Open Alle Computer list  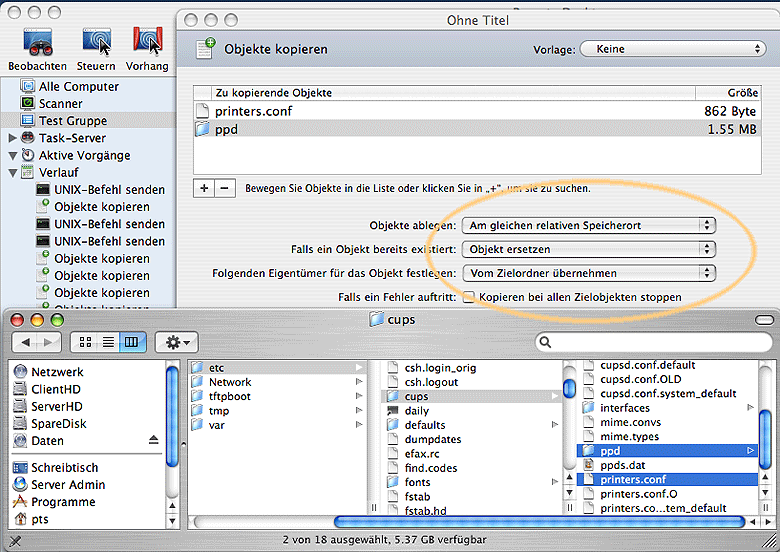78,86
